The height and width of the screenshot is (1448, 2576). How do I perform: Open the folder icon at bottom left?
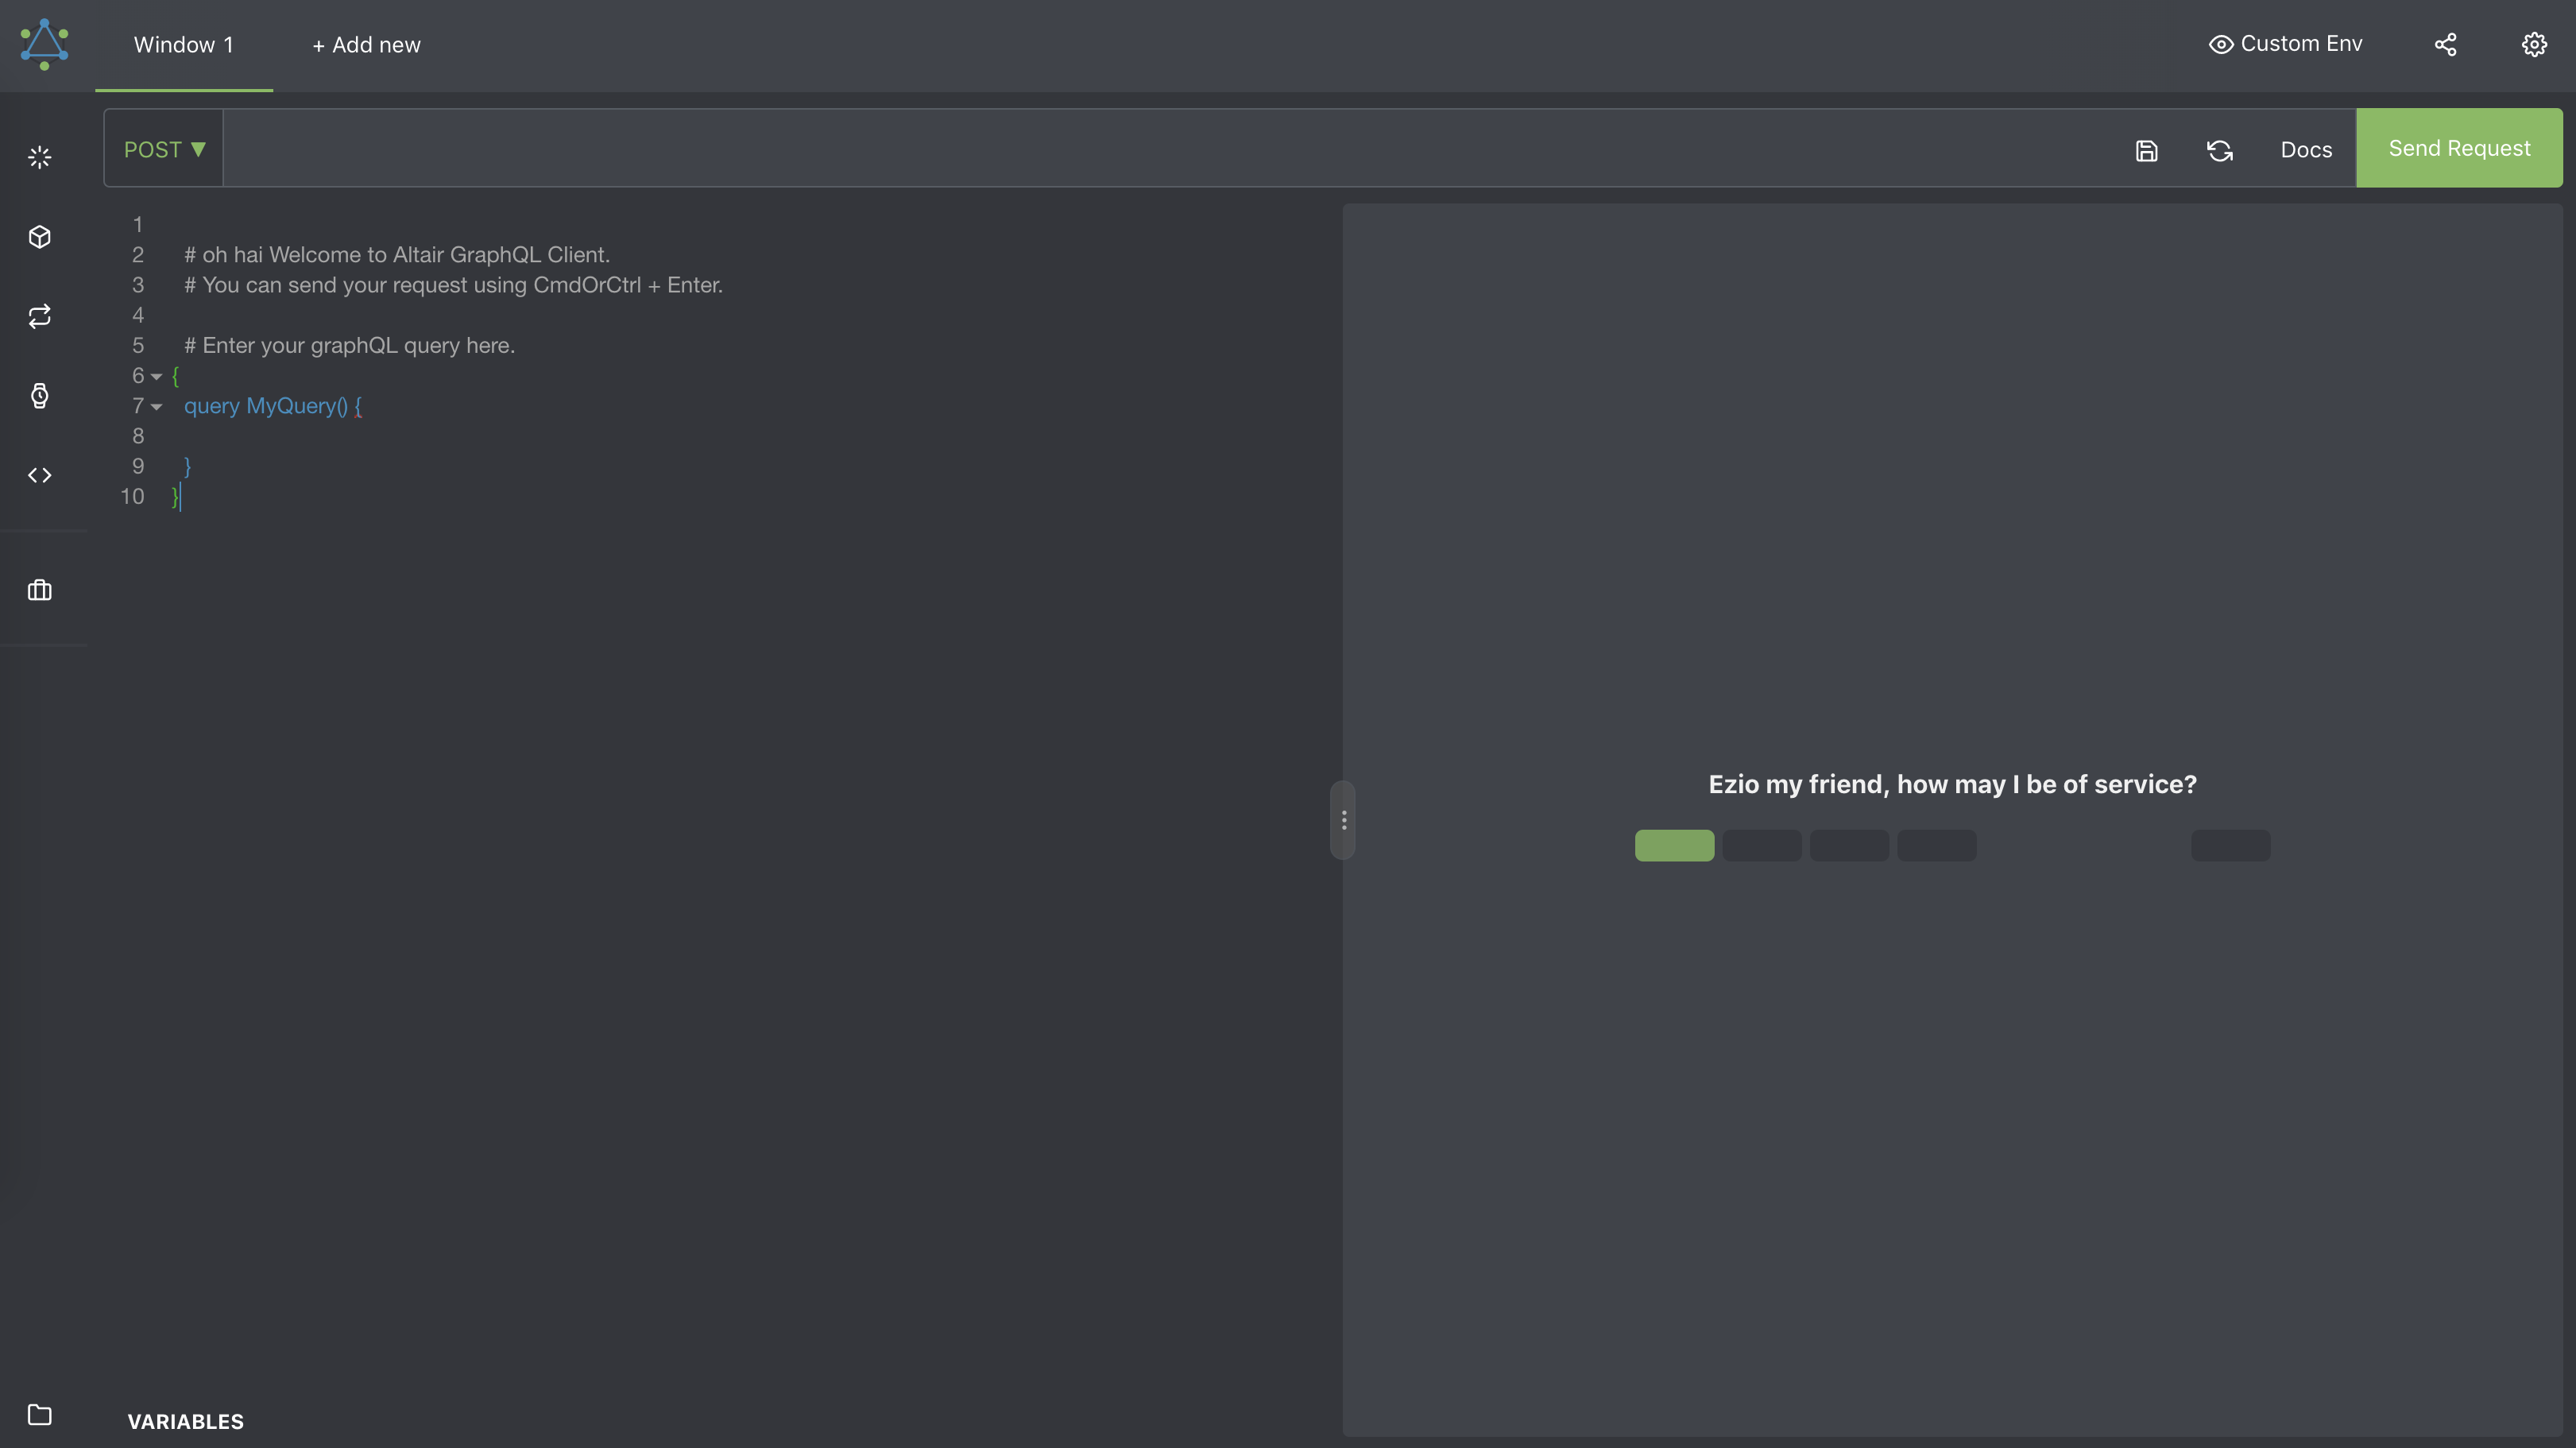click(x=39, y=1414)
